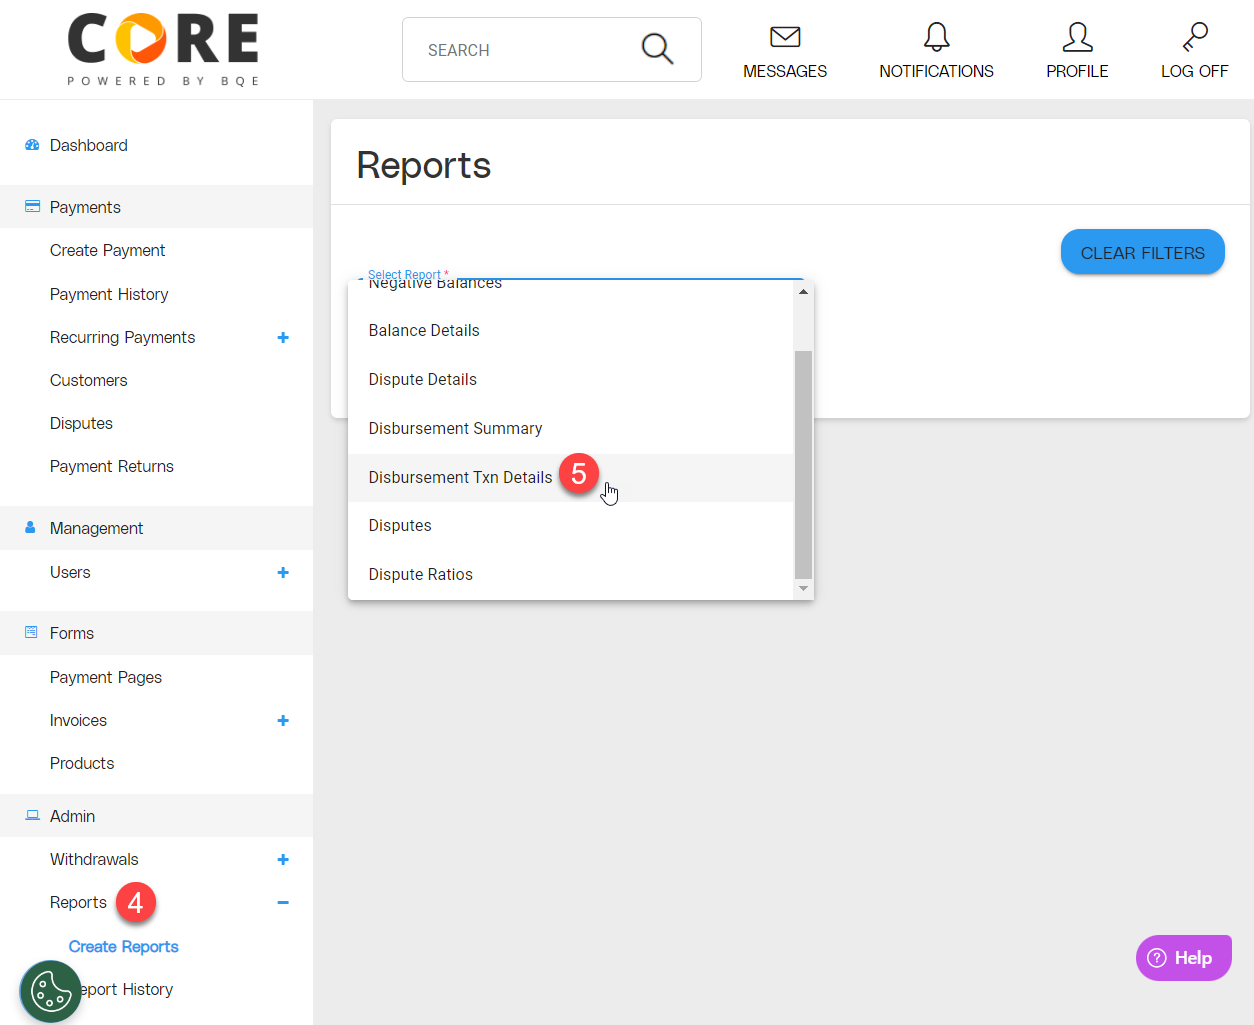Open the Profile menu
1254x1025 pixels.
click(1077, 49)
